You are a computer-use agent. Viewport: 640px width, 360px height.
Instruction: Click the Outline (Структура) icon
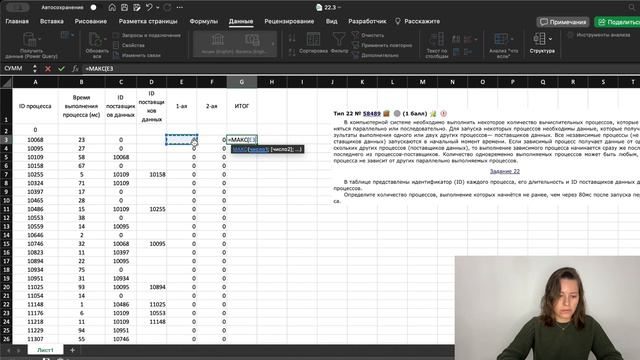pos(539,39)
